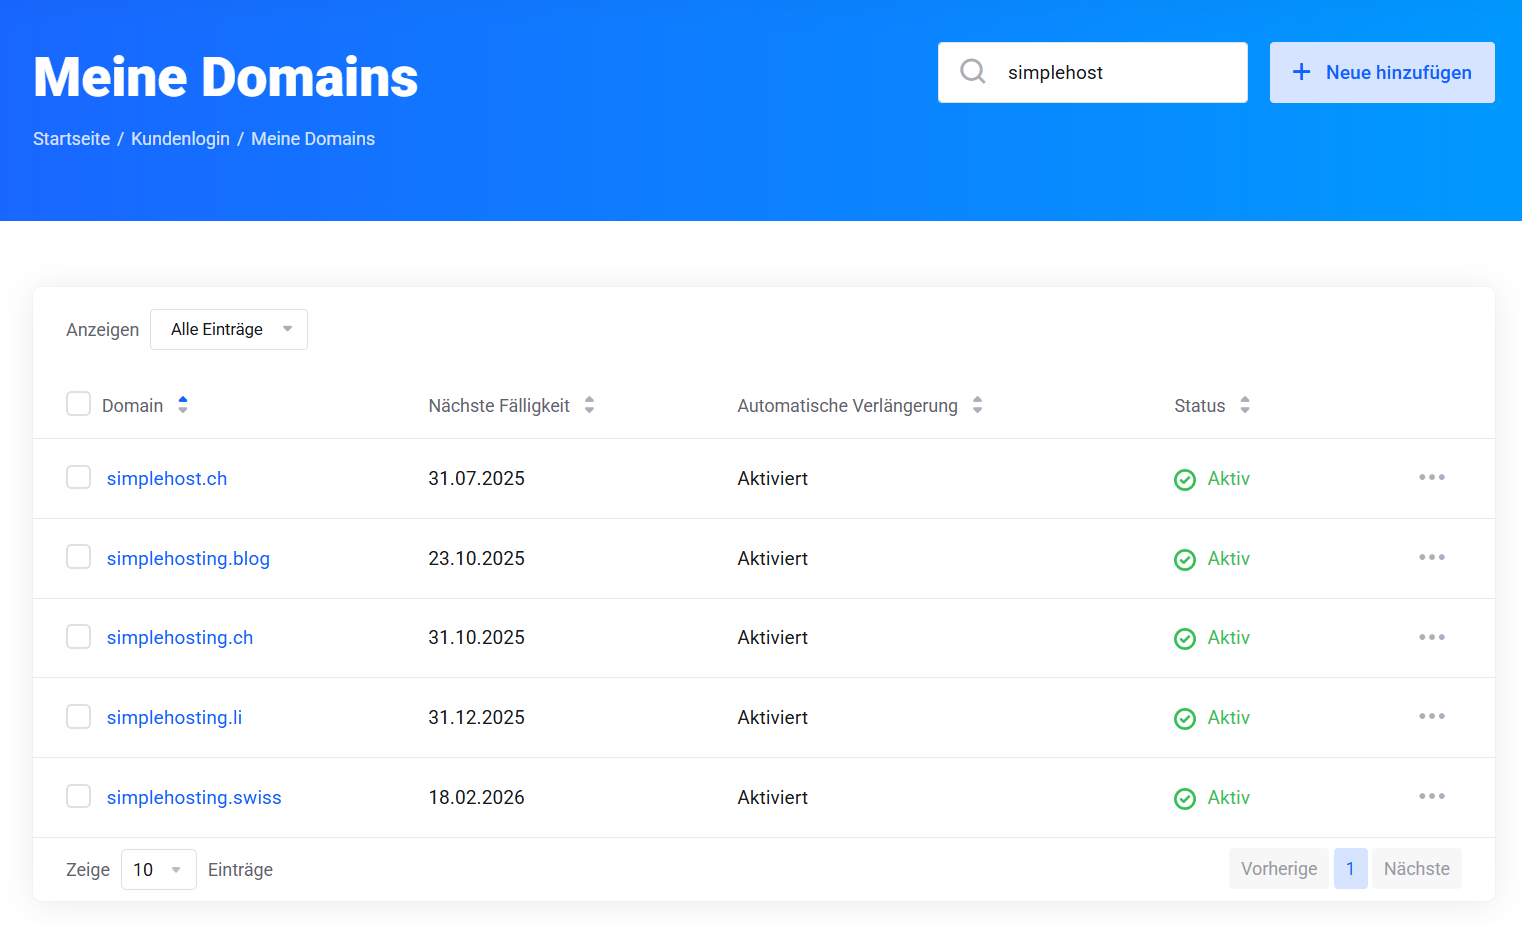Screen dimensions: 1522x925
Task: Sort by Automatische Verlängerung column arrows
Action: pos(977,405)
